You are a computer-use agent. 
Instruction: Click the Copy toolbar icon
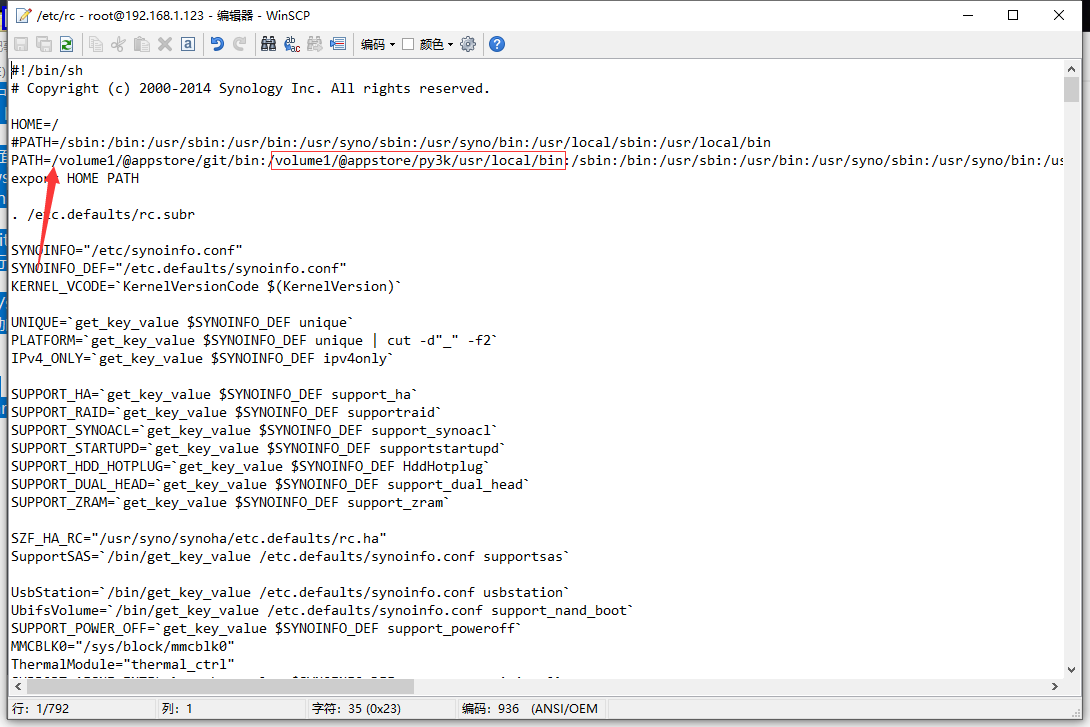[96, 44]
